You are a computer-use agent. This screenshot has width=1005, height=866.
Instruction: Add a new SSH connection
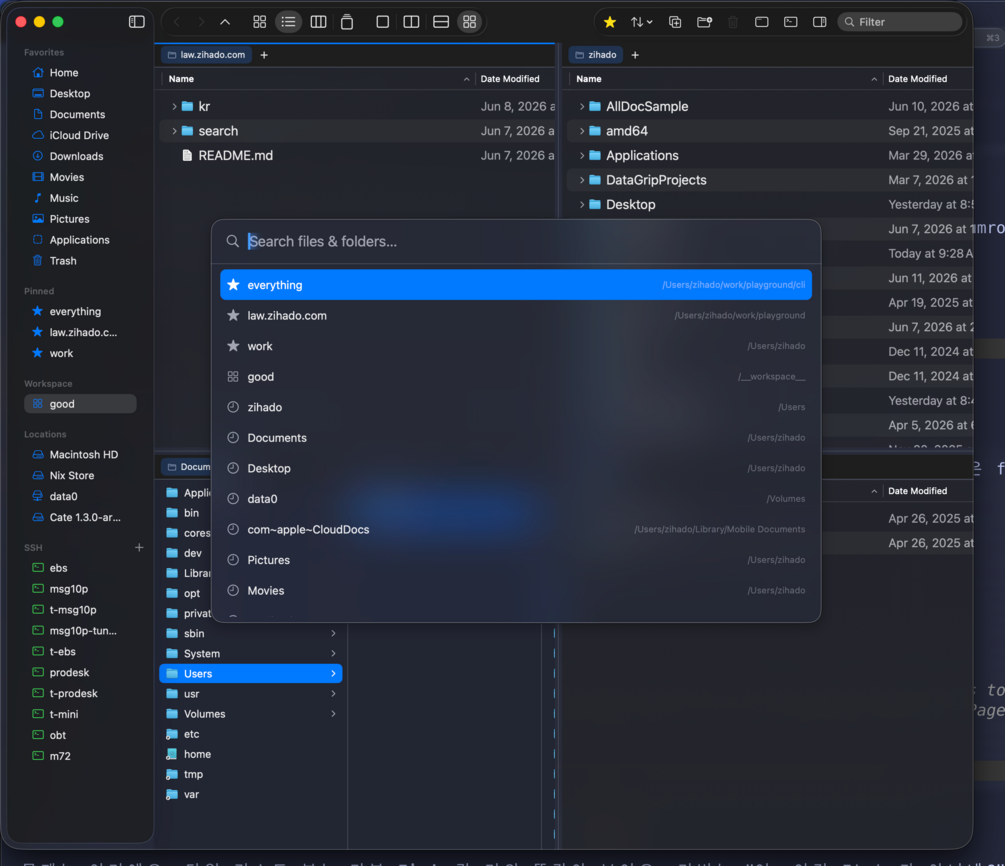pyautogui.click(x=139, y=547)
